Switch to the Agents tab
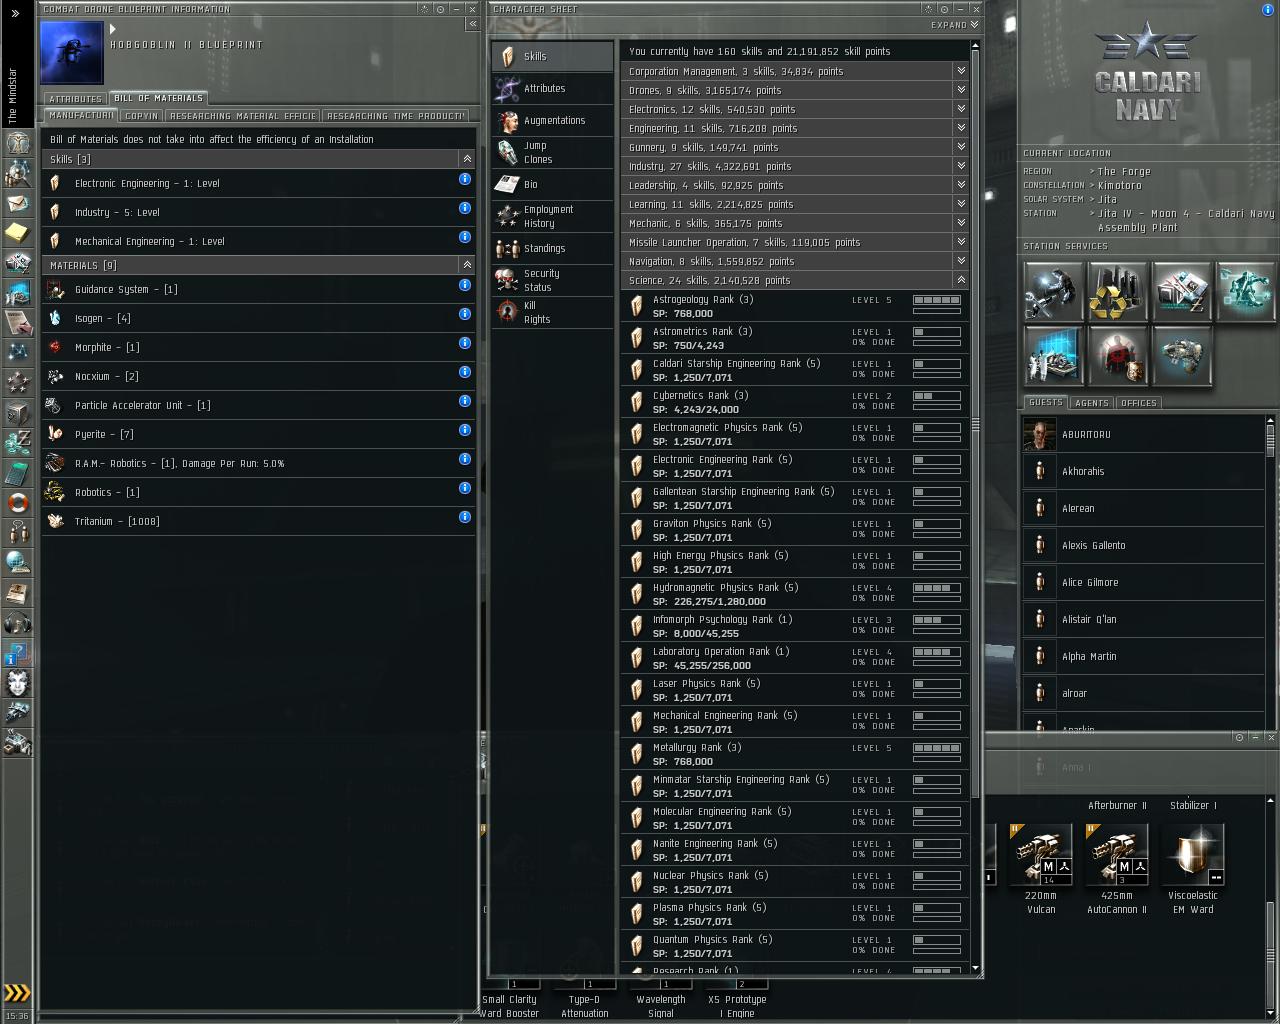 [1091, 403]
